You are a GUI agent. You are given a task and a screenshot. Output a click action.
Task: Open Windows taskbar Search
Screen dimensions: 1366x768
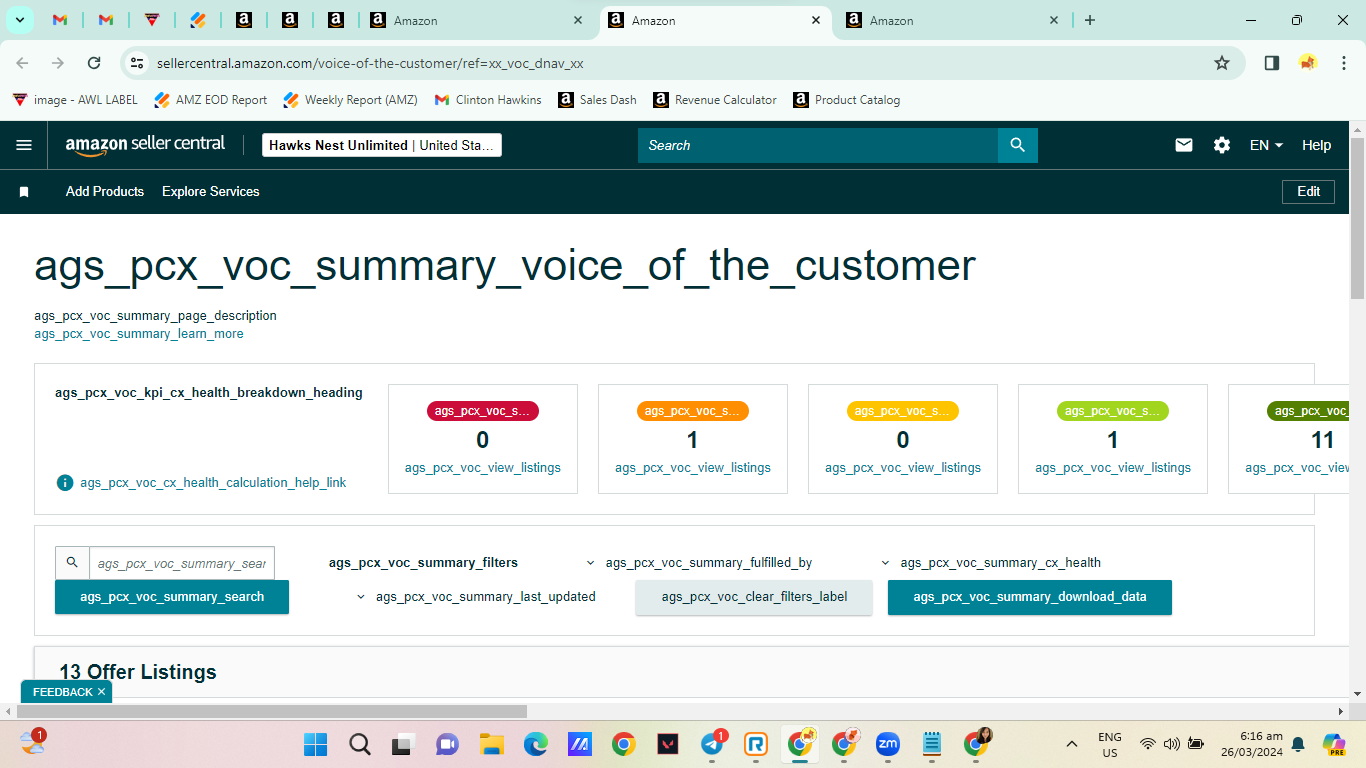pos(359,744)
